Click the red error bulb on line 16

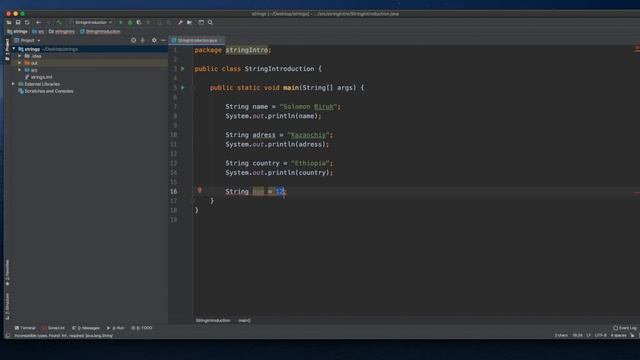click(200, 191)
